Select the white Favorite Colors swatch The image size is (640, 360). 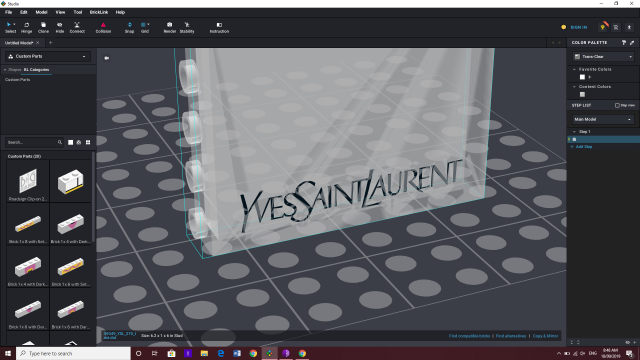tap(582, 77)
